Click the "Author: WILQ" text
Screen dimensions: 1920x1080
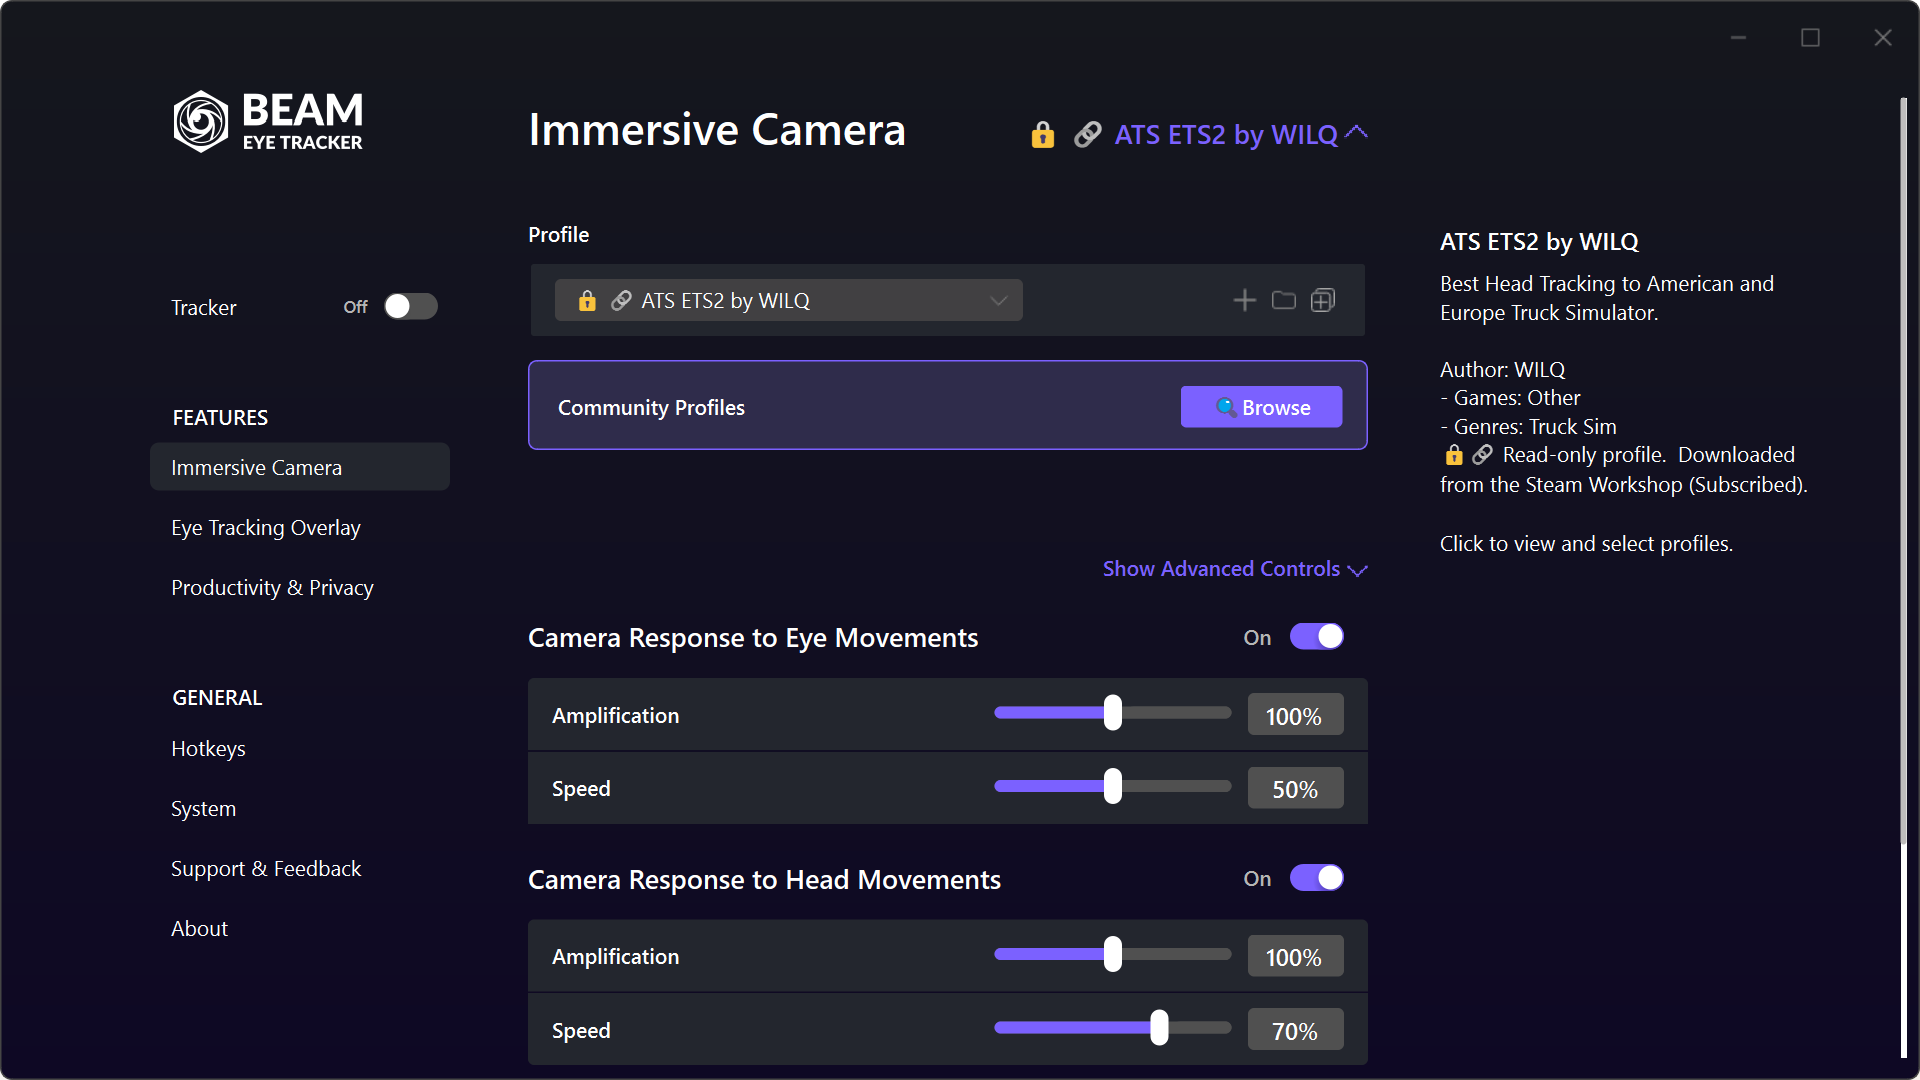[1502, 370]
